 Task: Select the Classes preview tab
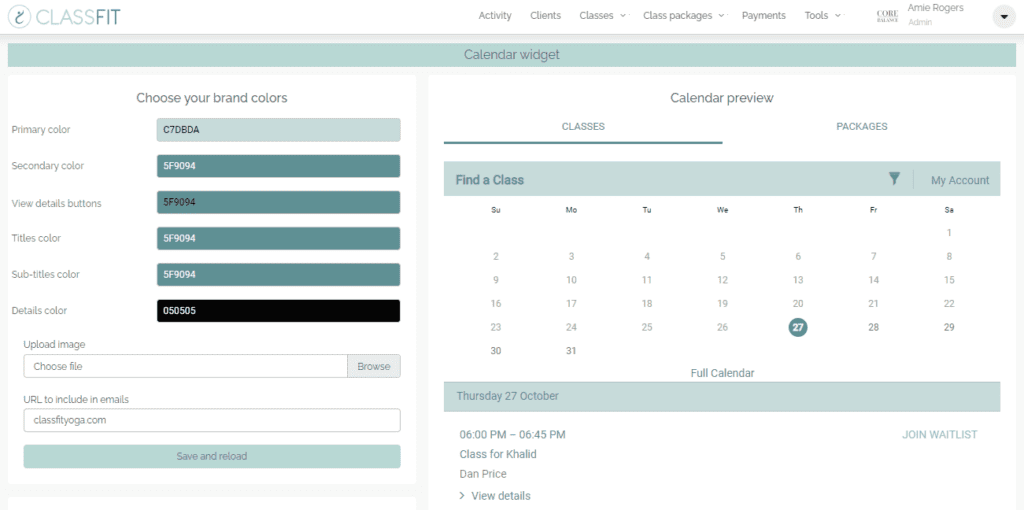[x=583, y=127]
